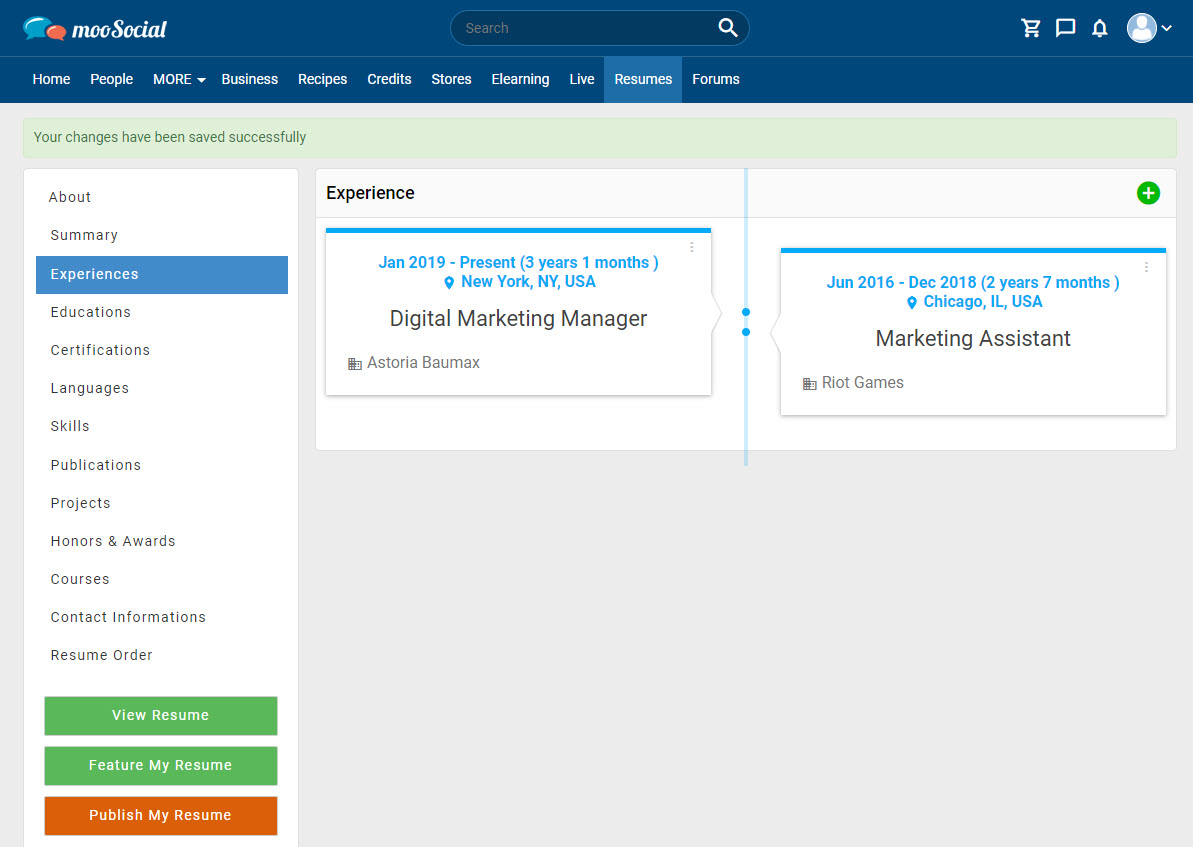Click the Digital Marketing Manager title
This screenshot has width=1193, height=847.
[518, 319]
